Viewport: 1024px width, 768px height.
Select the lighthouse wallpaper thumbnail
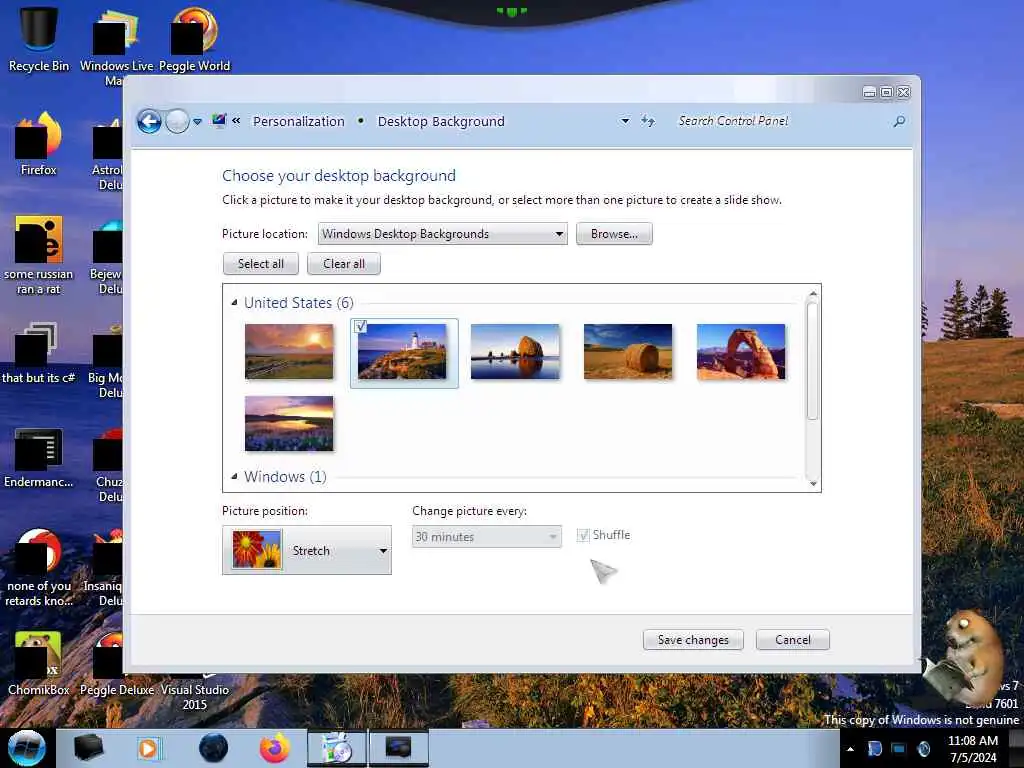[x=402, y=353]
